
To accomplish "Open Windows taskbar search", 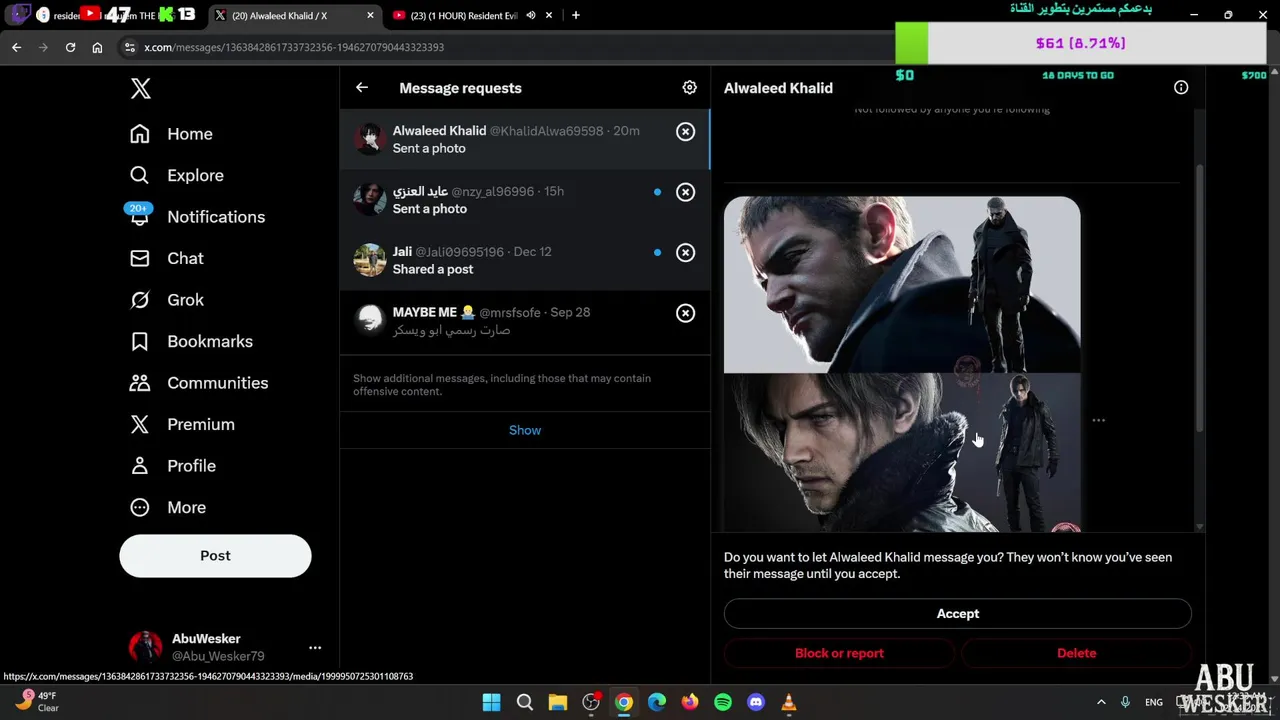I will click(525, 702).
